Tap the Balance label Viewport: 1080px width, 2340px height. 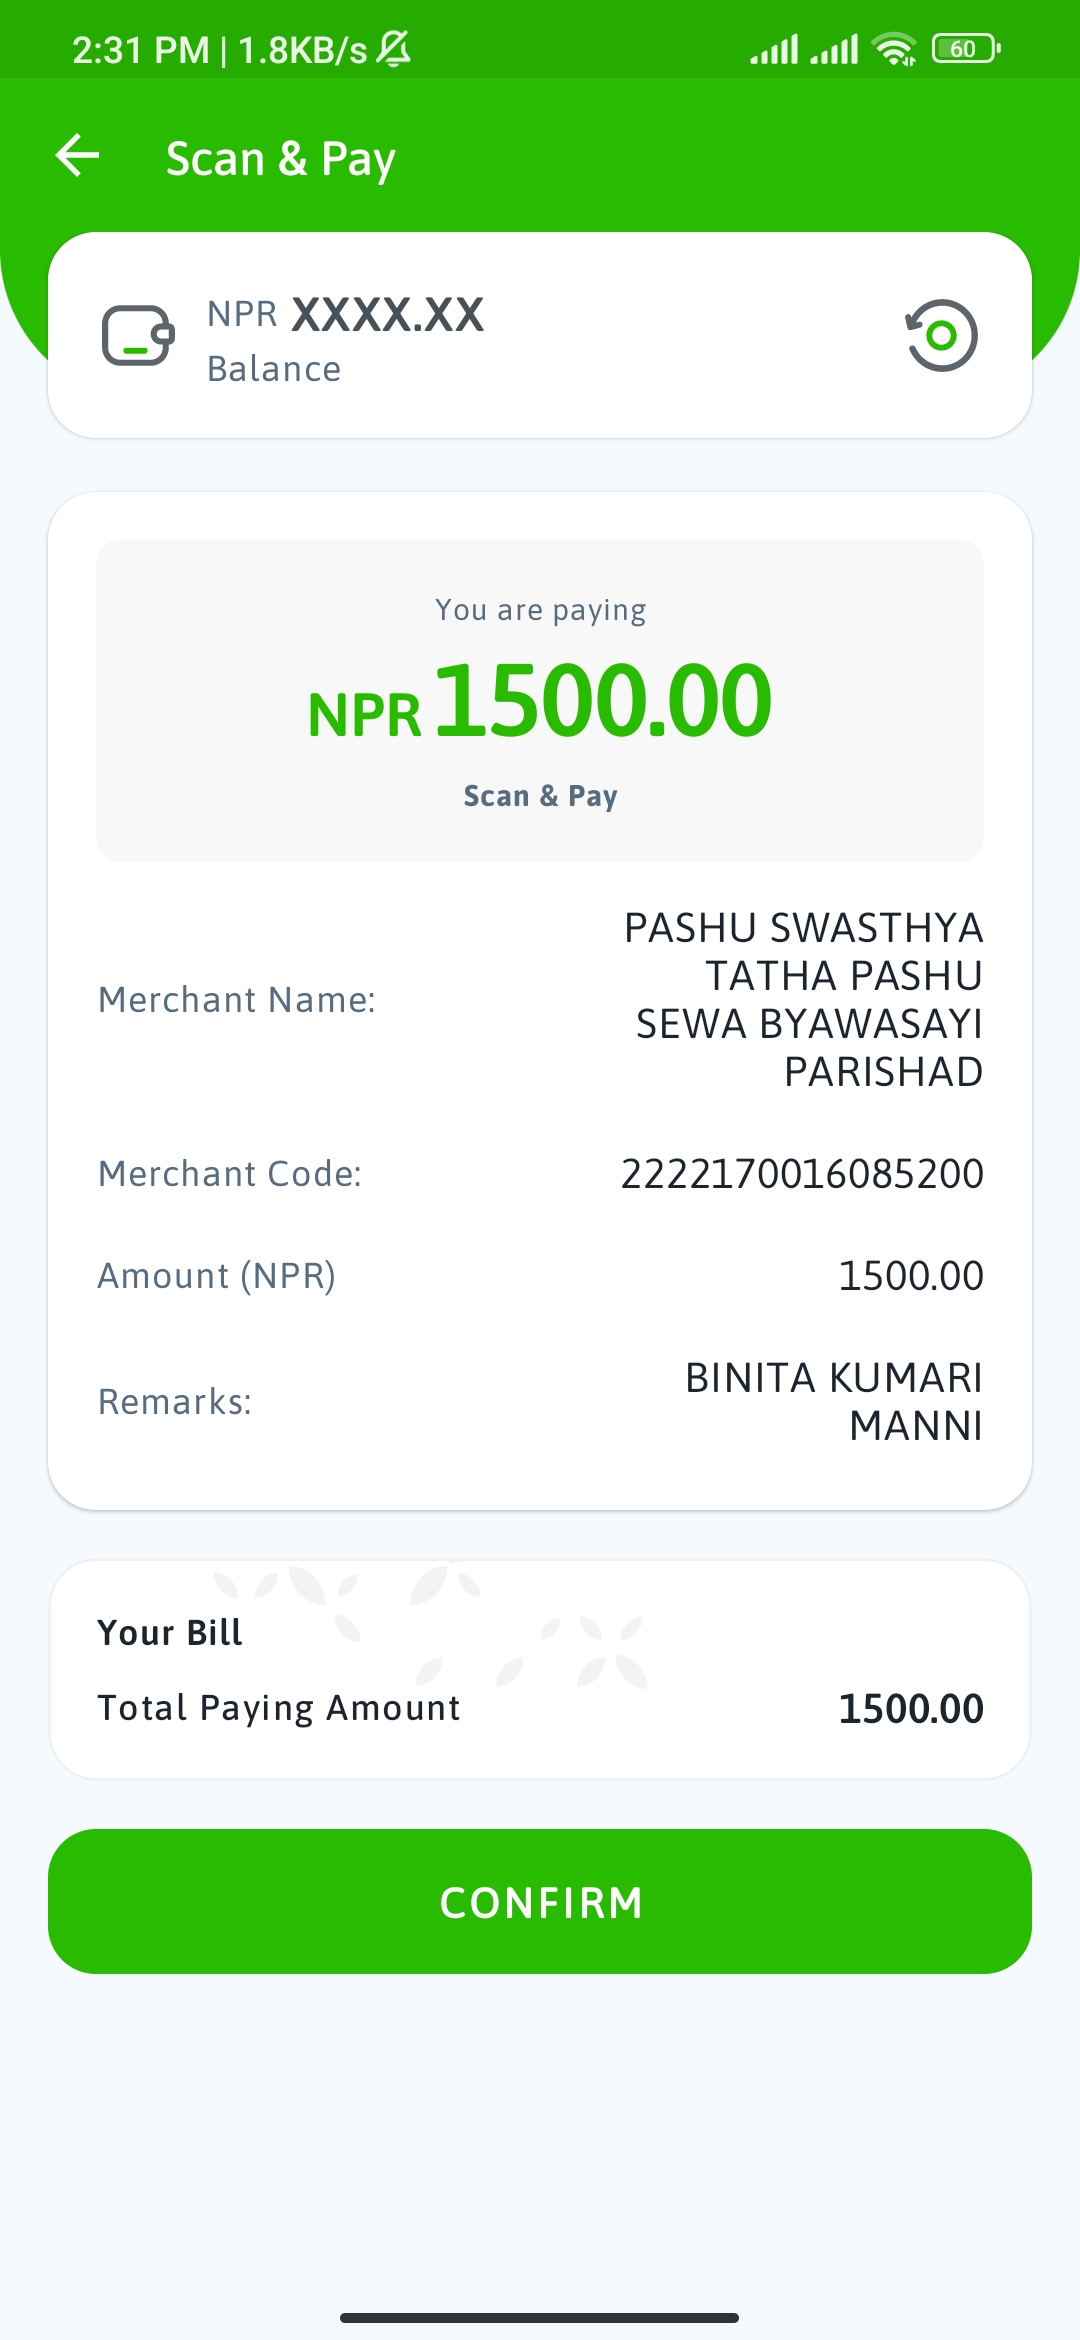coord(274,369)
